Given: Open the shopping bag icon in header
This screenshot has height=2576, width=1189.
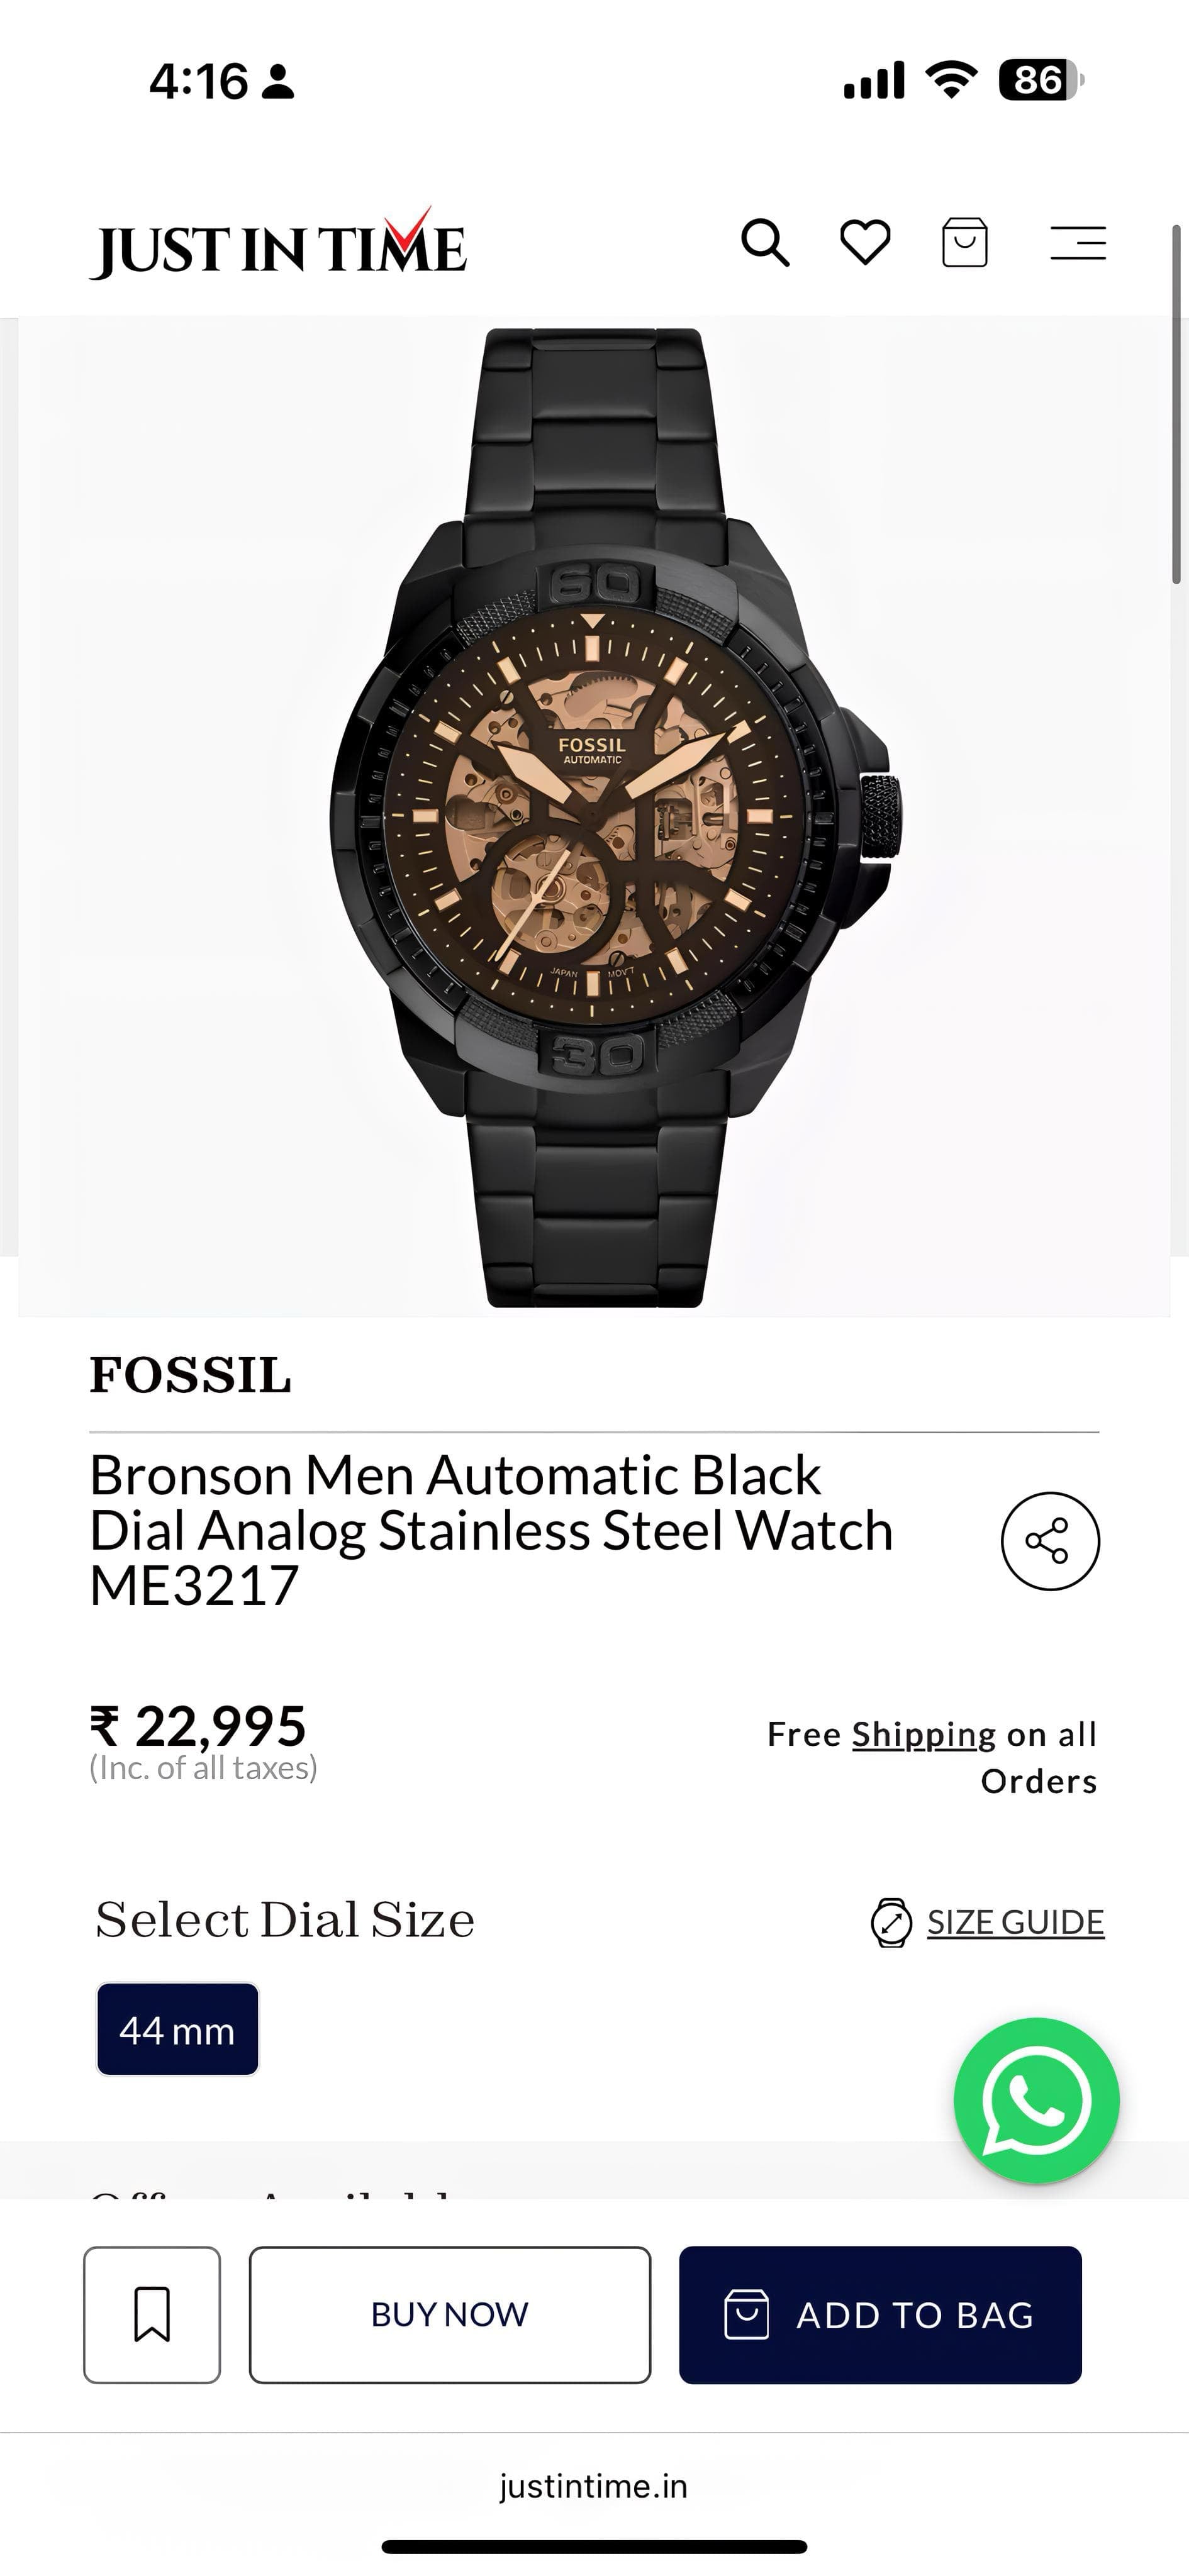Looking at the screenshot, I should point(965,243).
